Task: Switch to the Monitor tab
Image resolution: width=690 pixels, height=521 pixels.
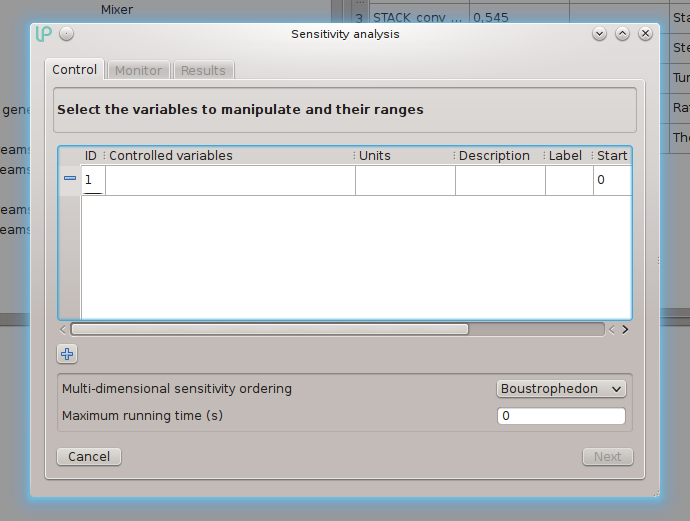Action: pyautogui.click(x=138, y=70)
